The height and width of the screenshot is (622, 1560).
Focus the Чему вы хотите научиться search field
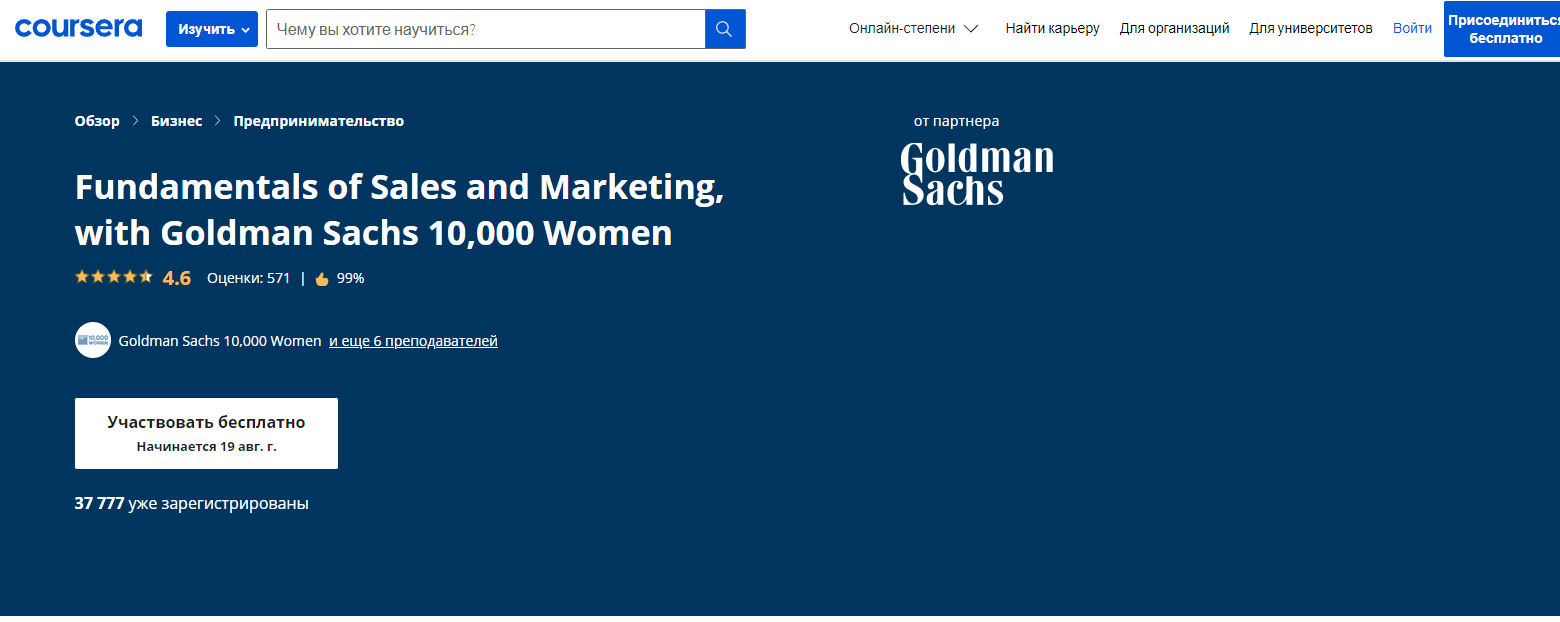(x=485, y=29)
